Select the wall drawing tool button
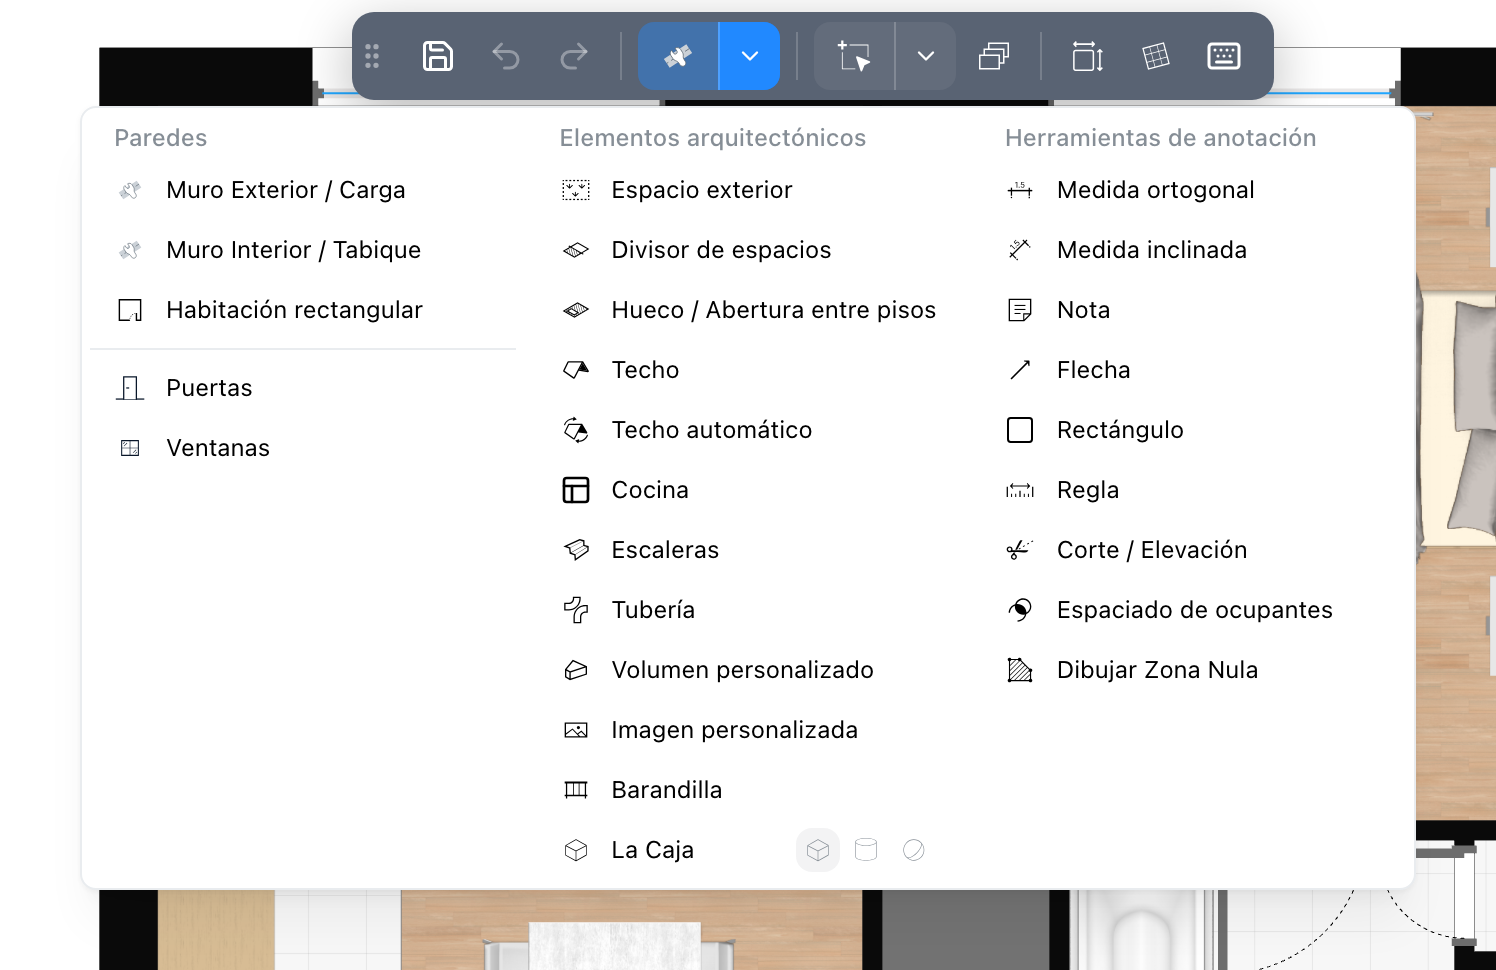 tap(678, 56)
